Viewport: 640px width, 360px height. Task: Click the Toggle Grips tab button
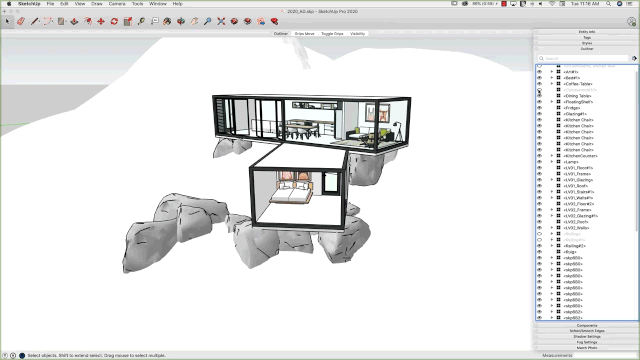point(332,33)
